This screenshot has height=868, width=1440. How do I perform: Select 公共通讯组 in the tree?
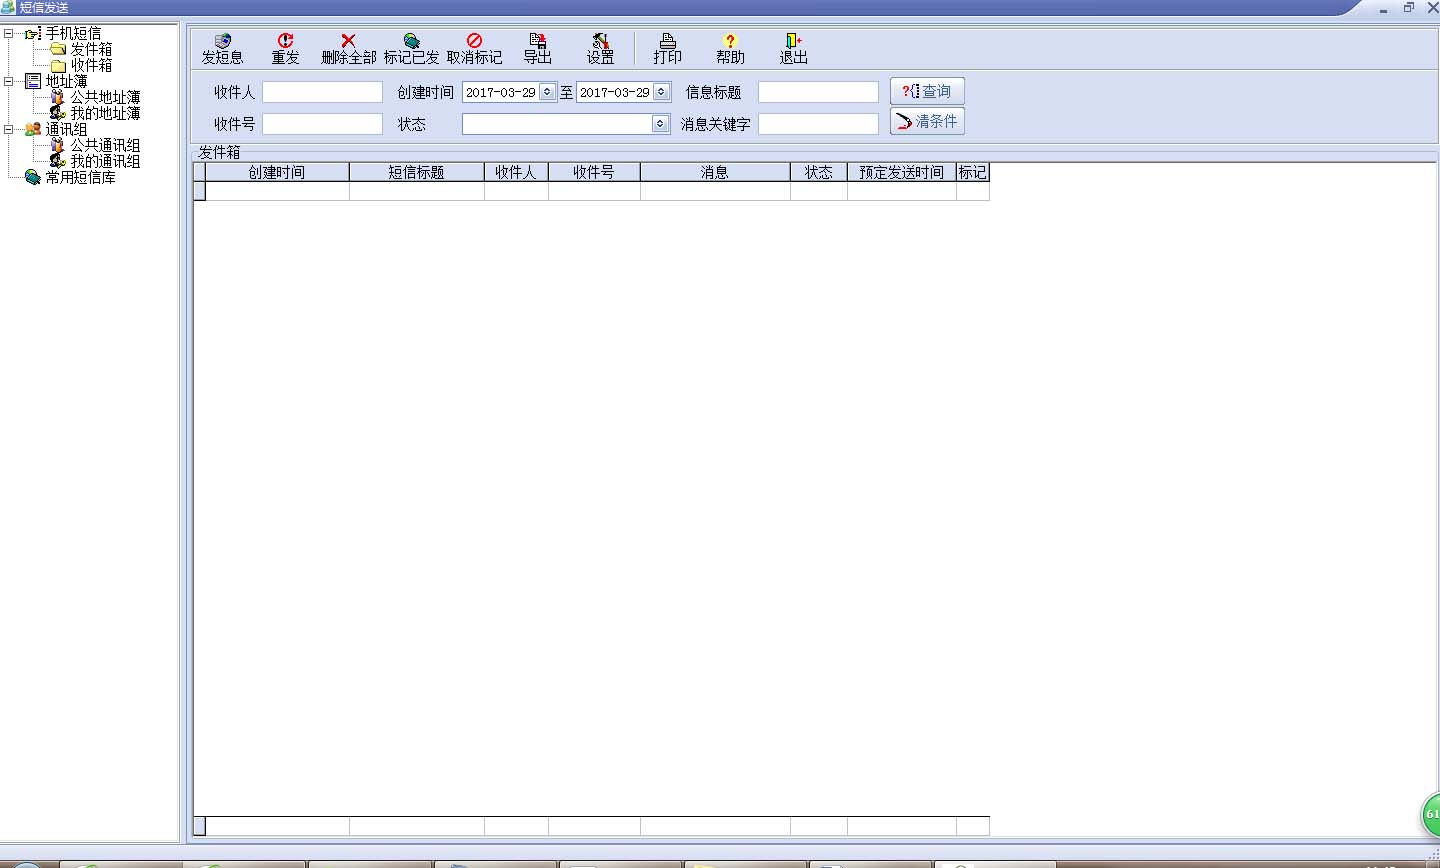tap(105, 145)
